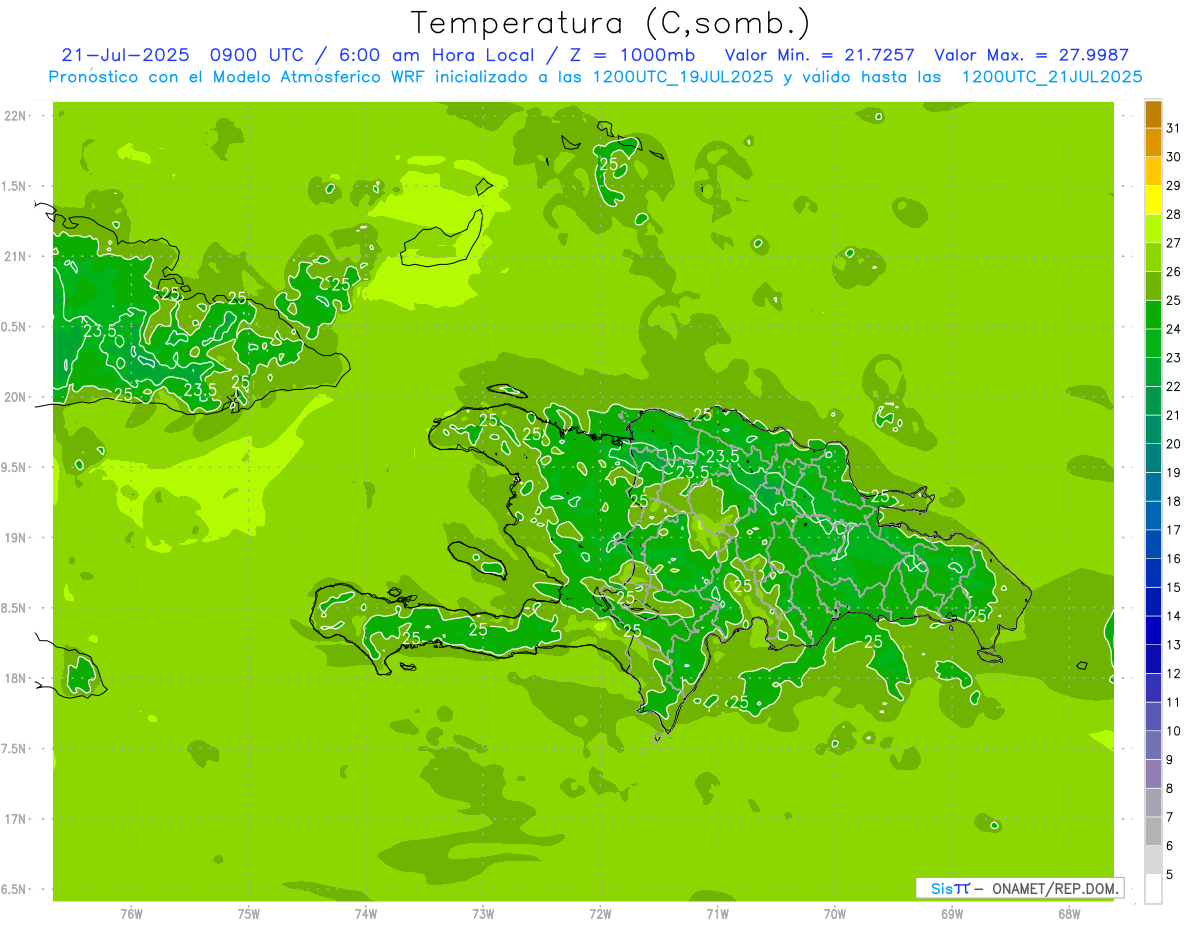Click colorbar swatch between 30 and 31
Viewport: 1200px width, 927px height.
[x=1153, y=142]
